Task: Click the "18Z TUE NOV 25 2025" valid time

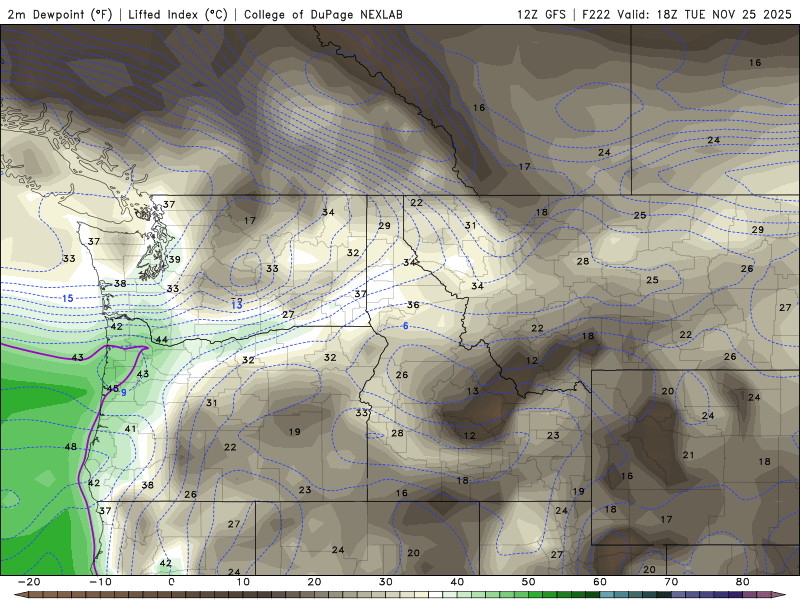Action: 724,14
